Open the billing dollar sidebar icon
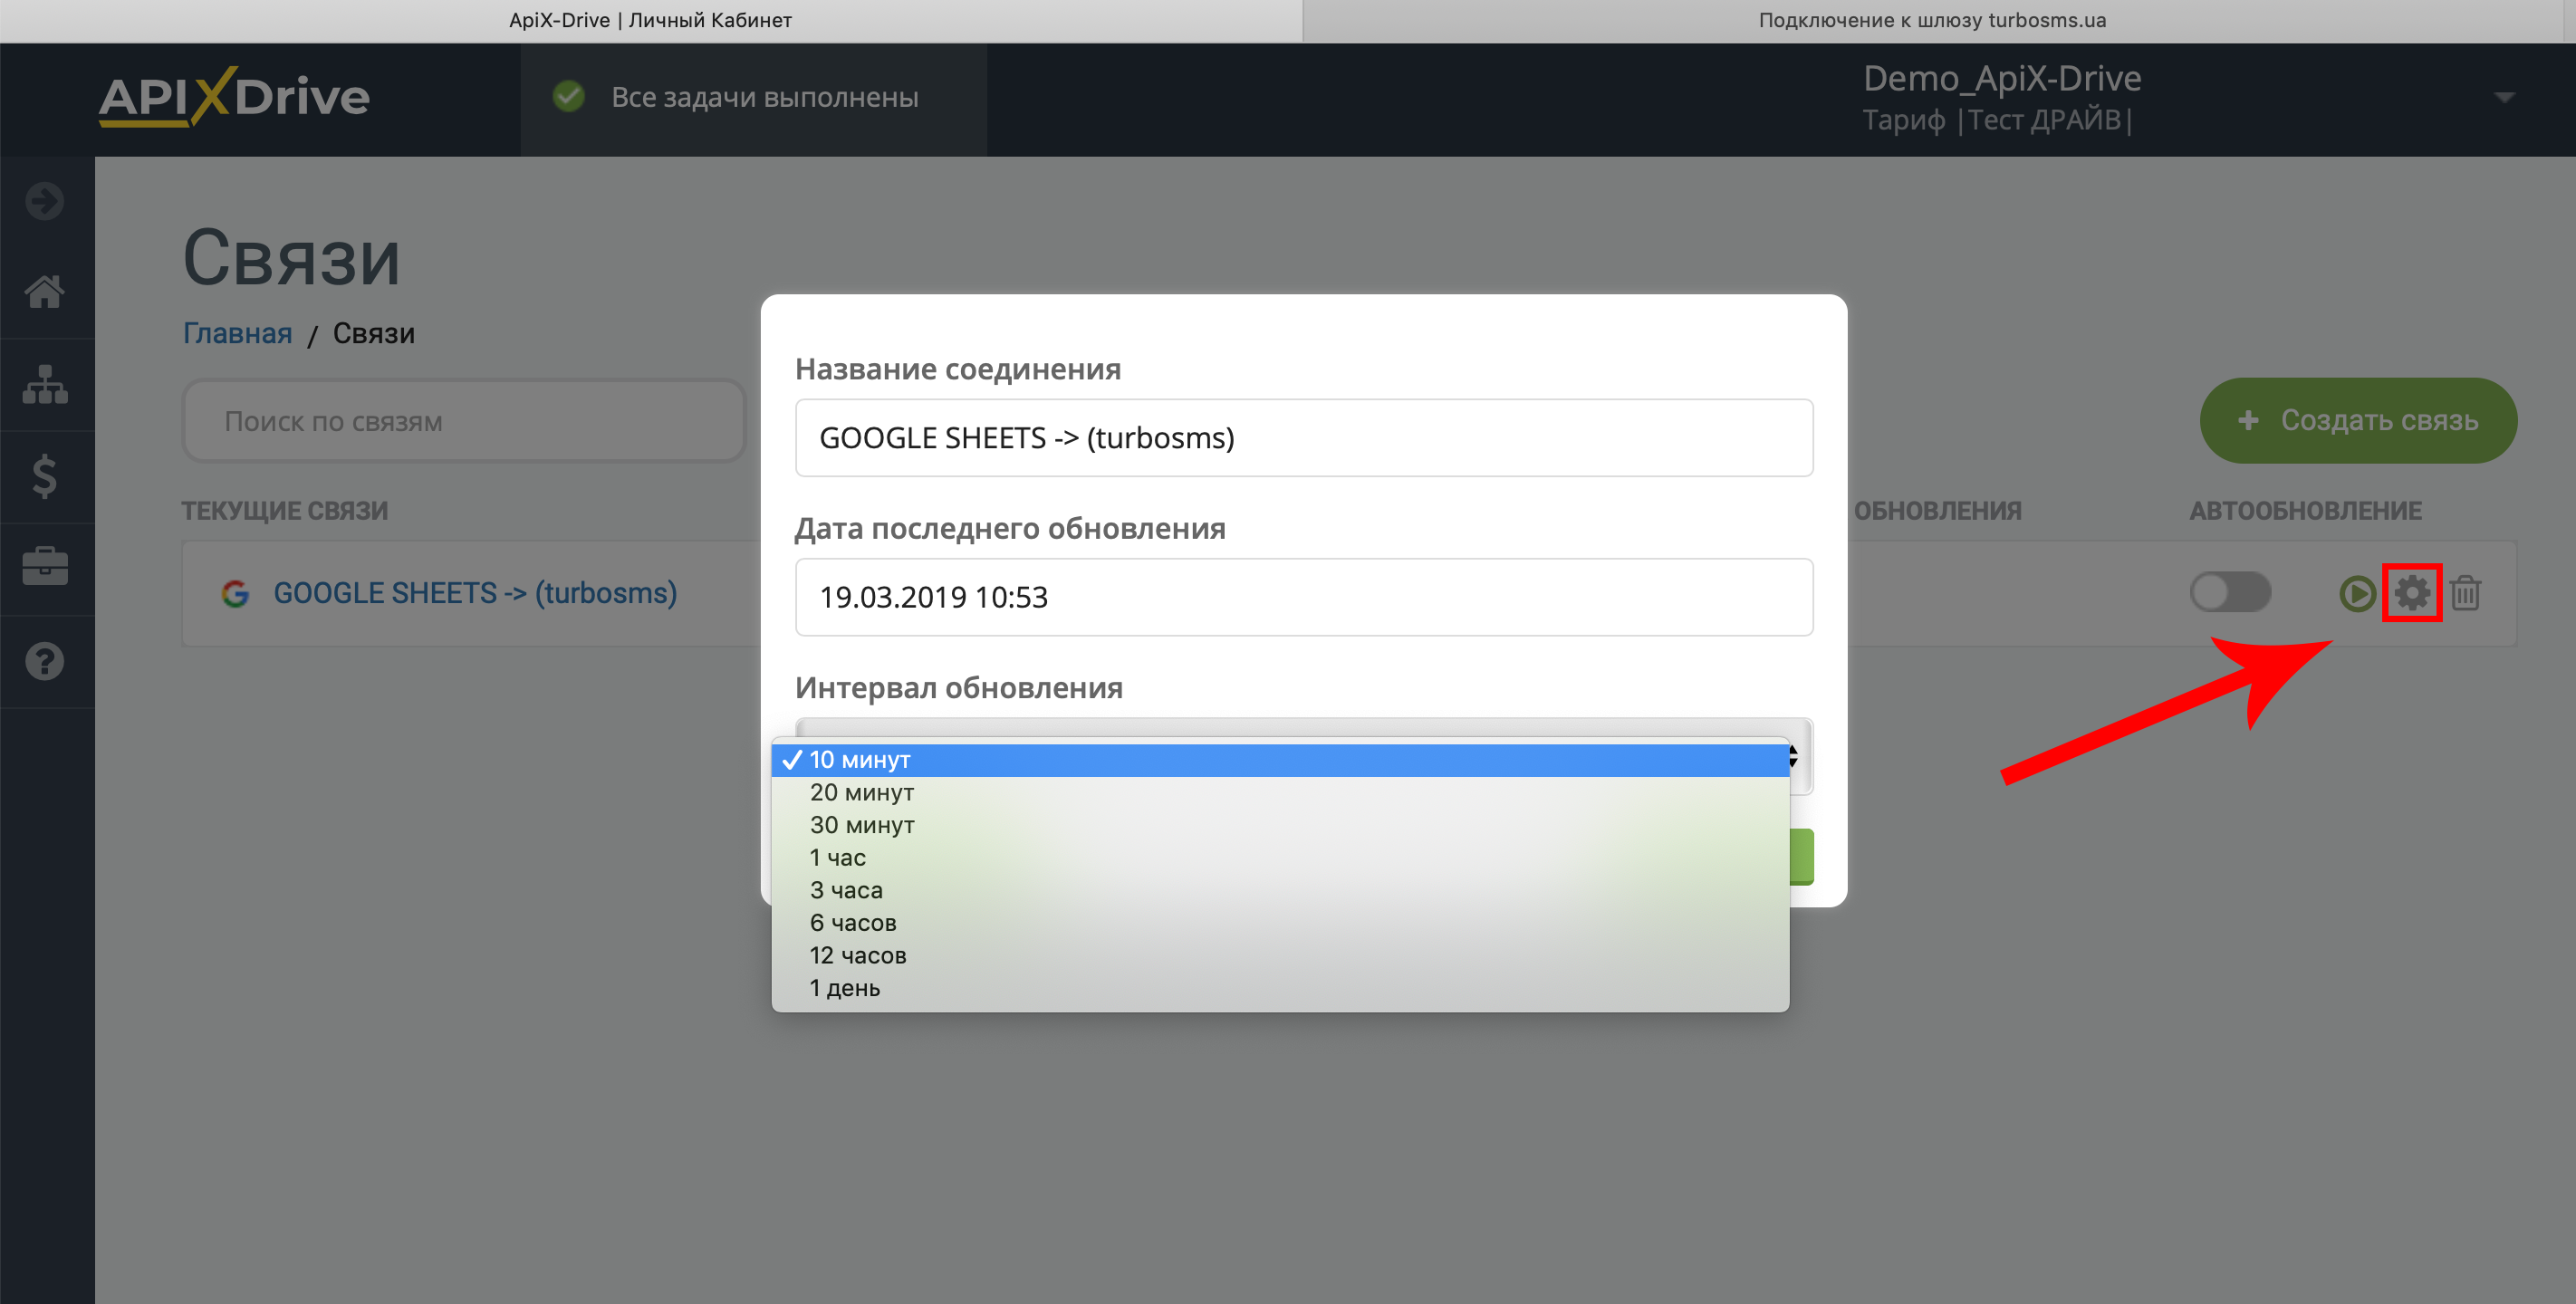2576x1304 pixels. (45, 476)
